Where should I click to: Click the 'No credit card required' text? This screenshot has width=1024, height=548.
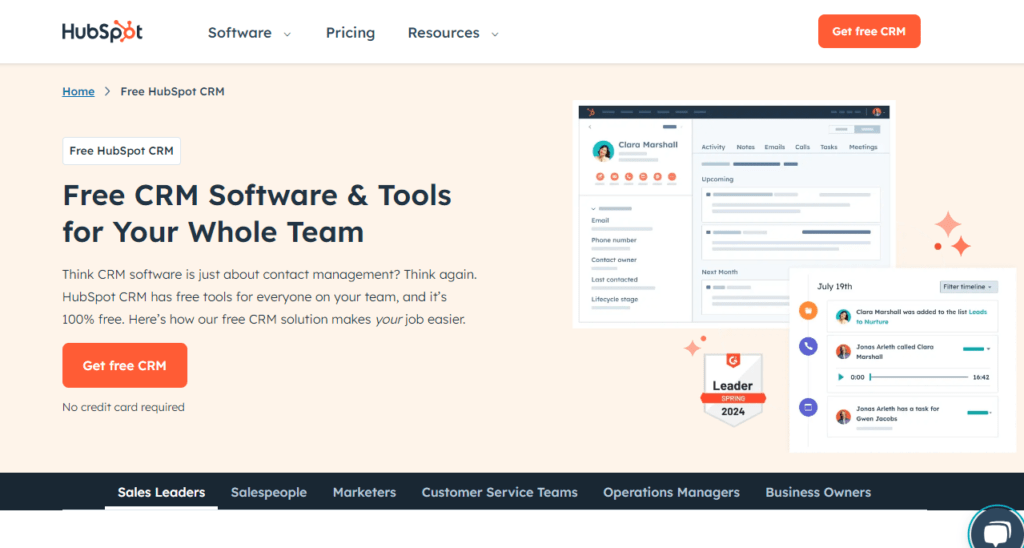pos(123,407)
